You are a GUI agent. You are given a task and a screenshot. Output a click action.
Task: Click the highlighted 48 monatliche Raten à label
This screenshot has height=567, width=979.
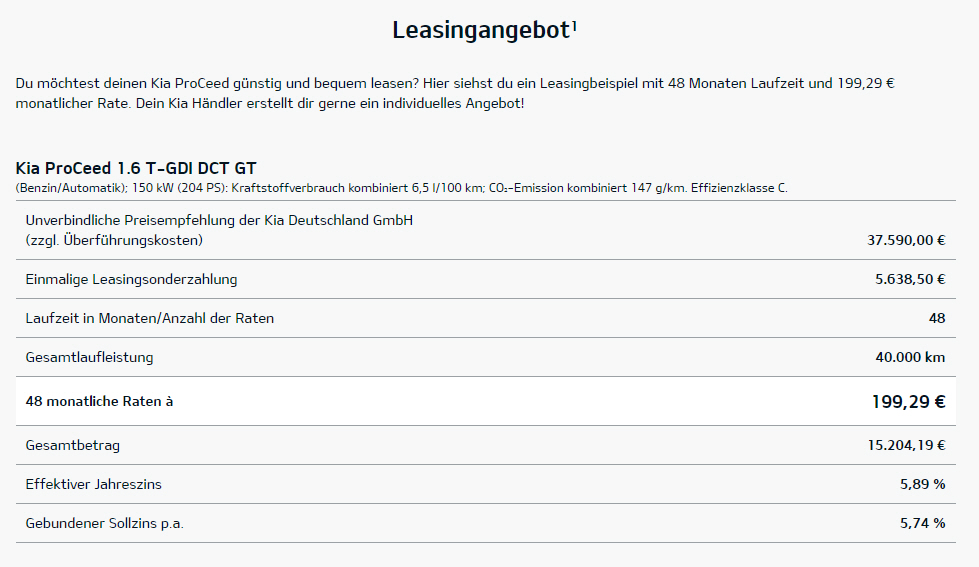tap(99, 401)
